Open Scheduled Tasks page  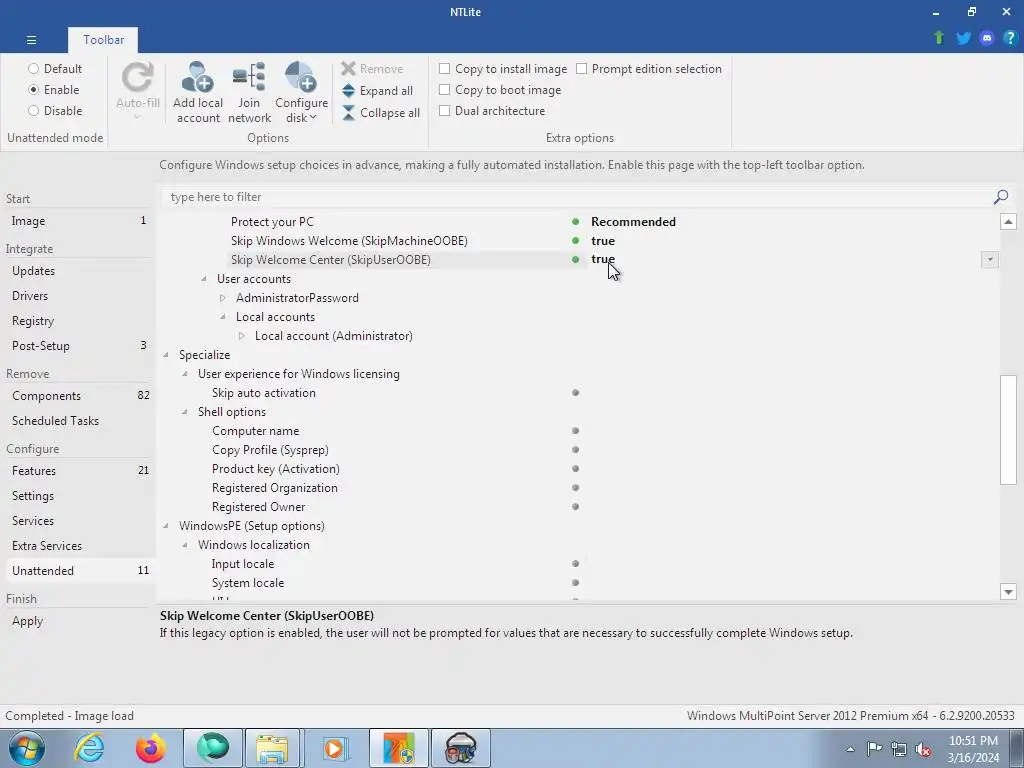coord(79,421)
